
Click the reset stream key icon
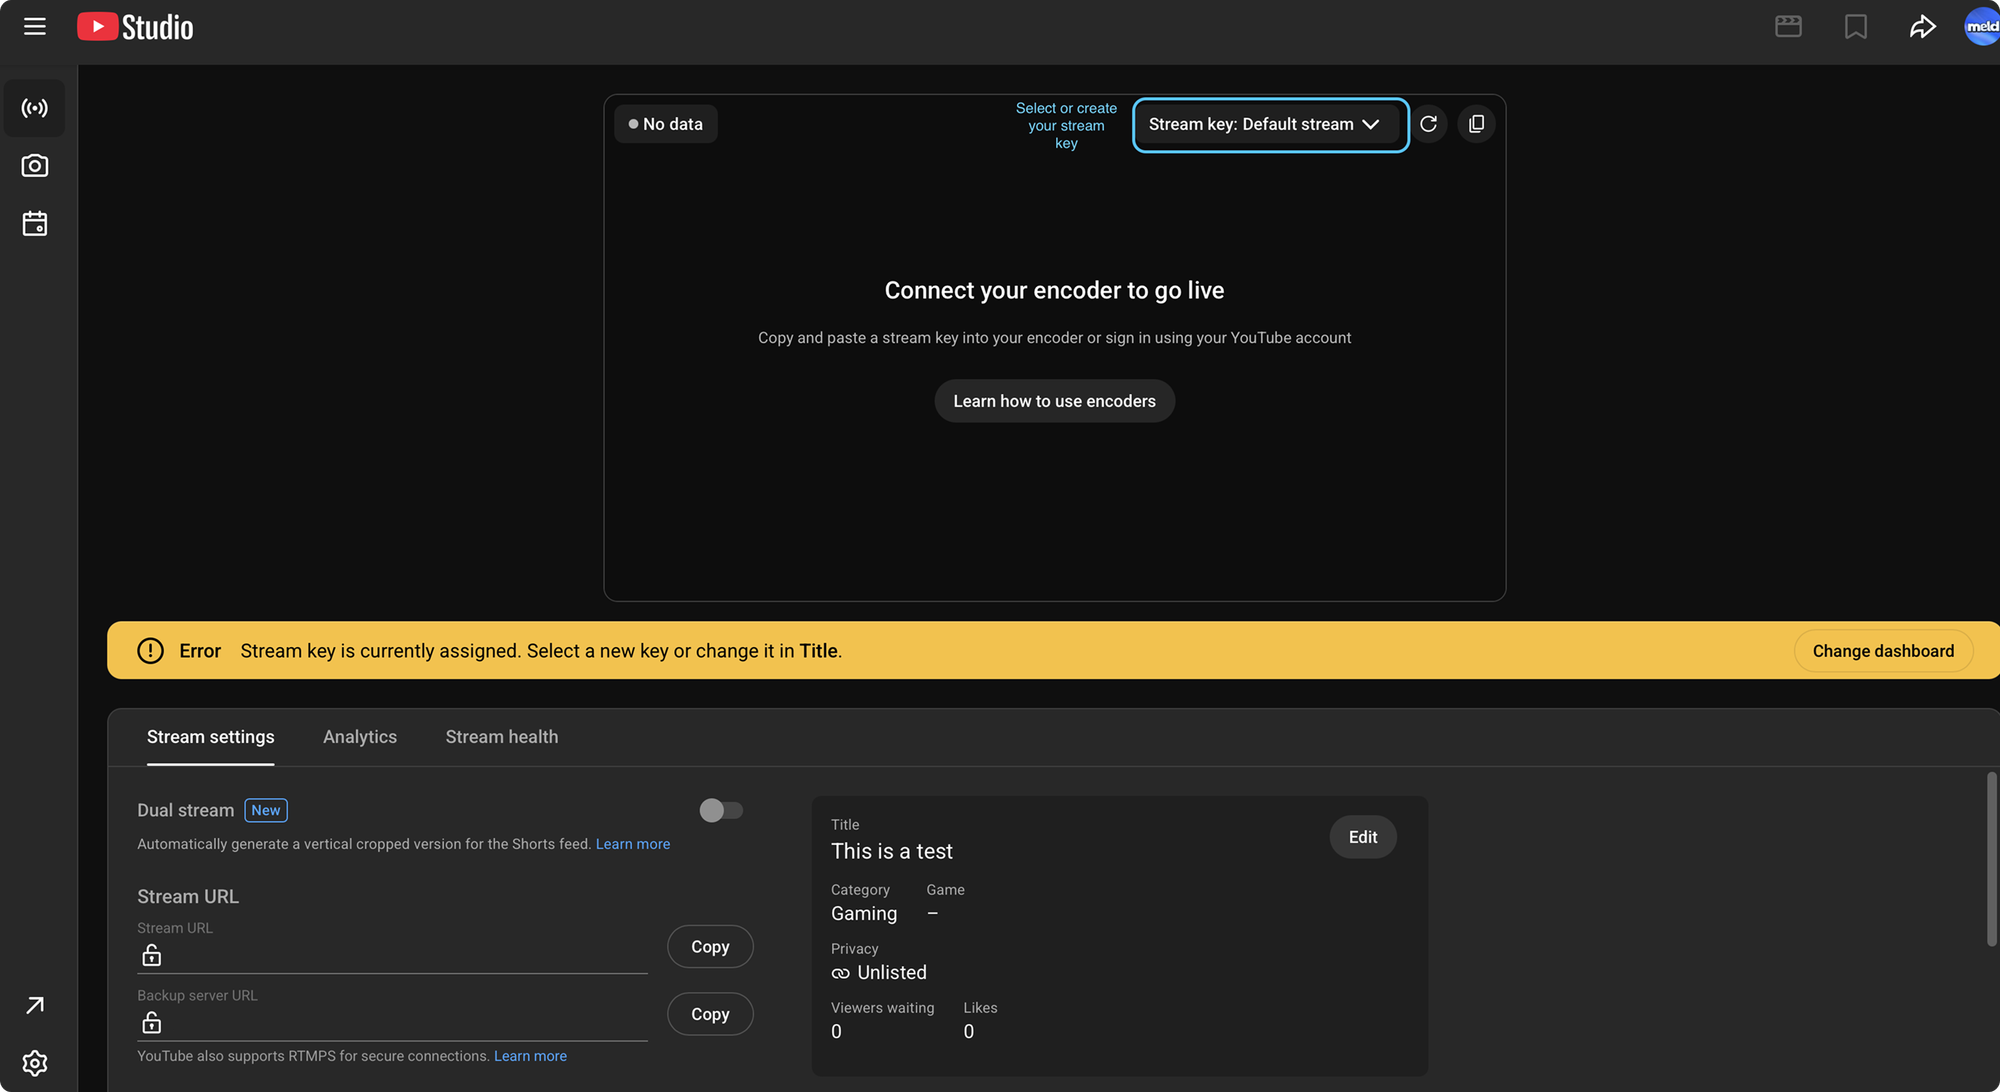pyautogui.click(x=1429, y=124)
